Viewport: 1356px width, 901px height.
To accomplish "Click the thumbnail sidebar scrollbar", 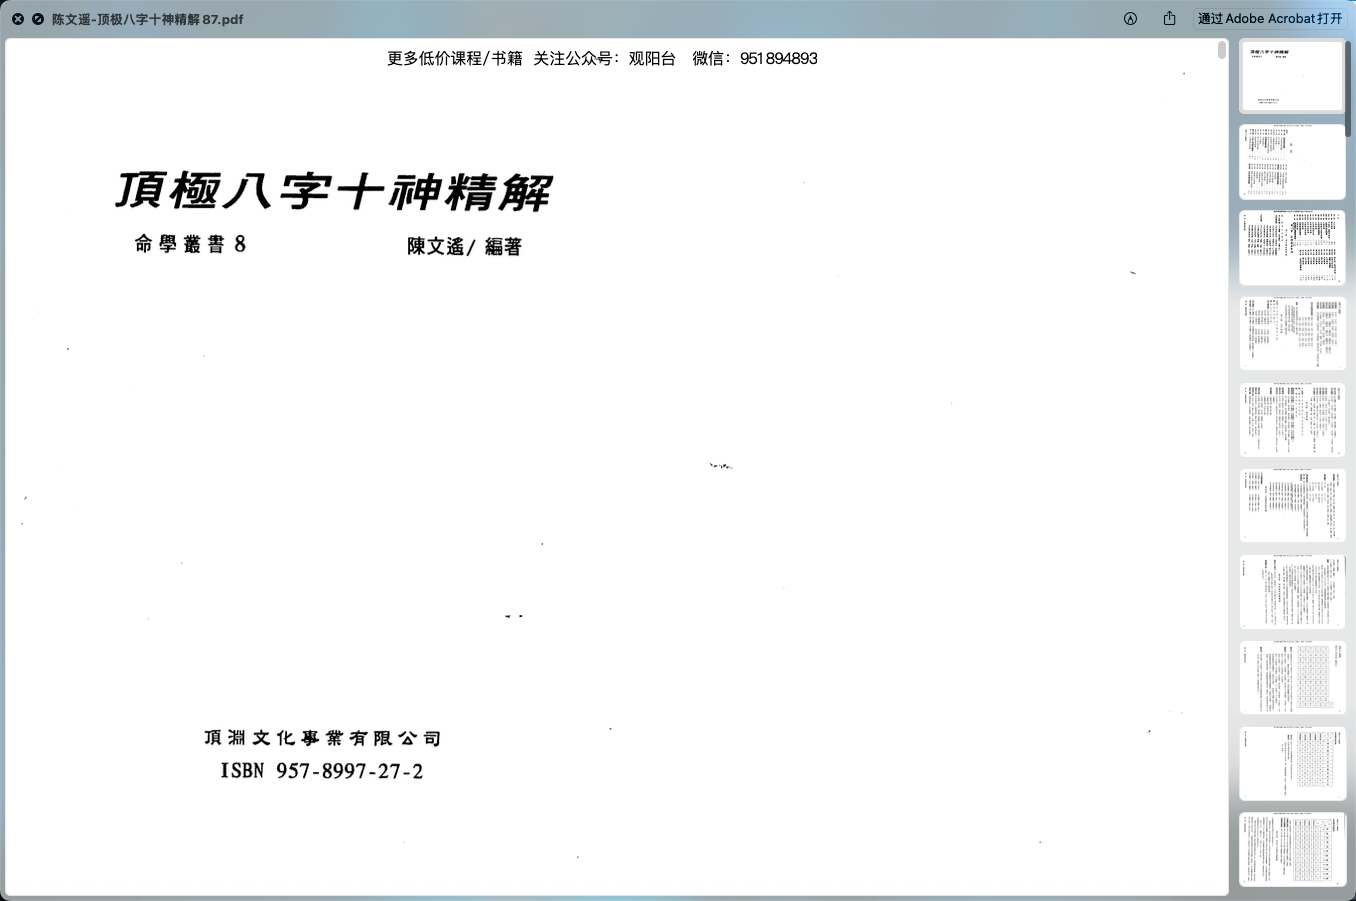I will point(1350,90).
